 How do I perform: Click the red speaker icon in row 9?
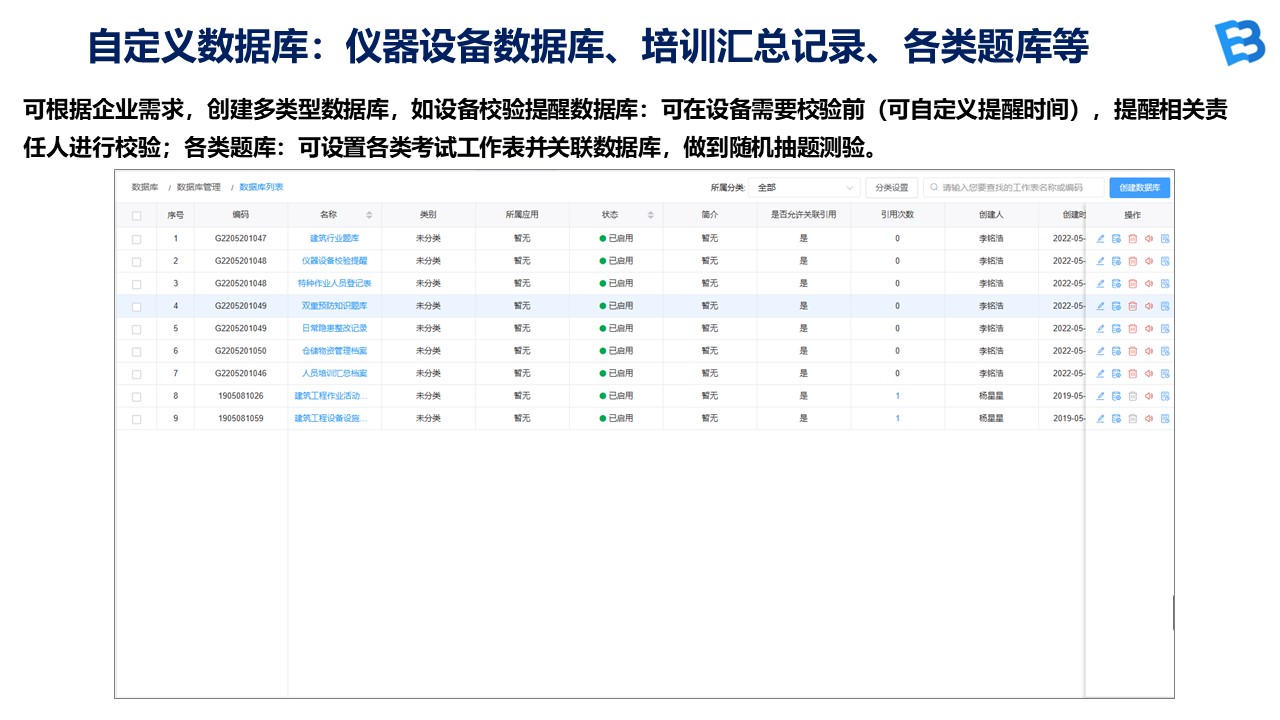point(1148,419)
